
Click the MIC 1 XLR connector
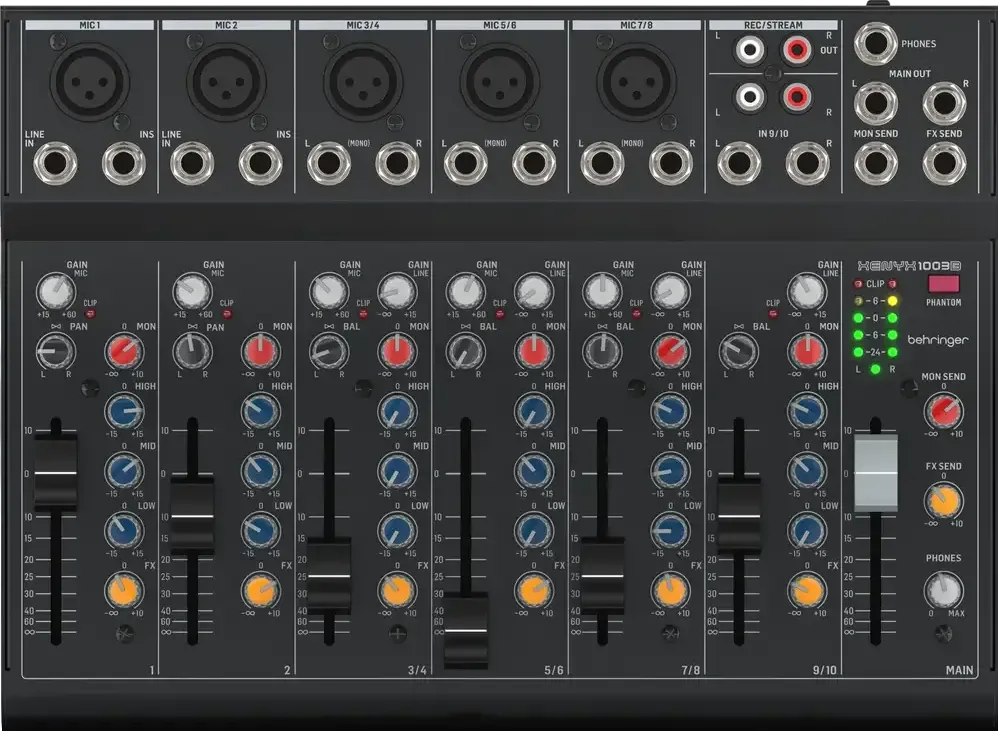(89, 83)
